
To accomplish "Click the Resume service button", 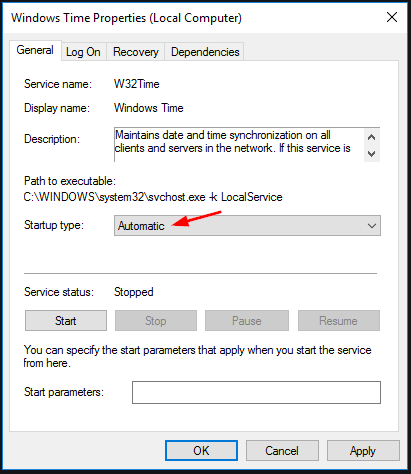I will 339,321.
